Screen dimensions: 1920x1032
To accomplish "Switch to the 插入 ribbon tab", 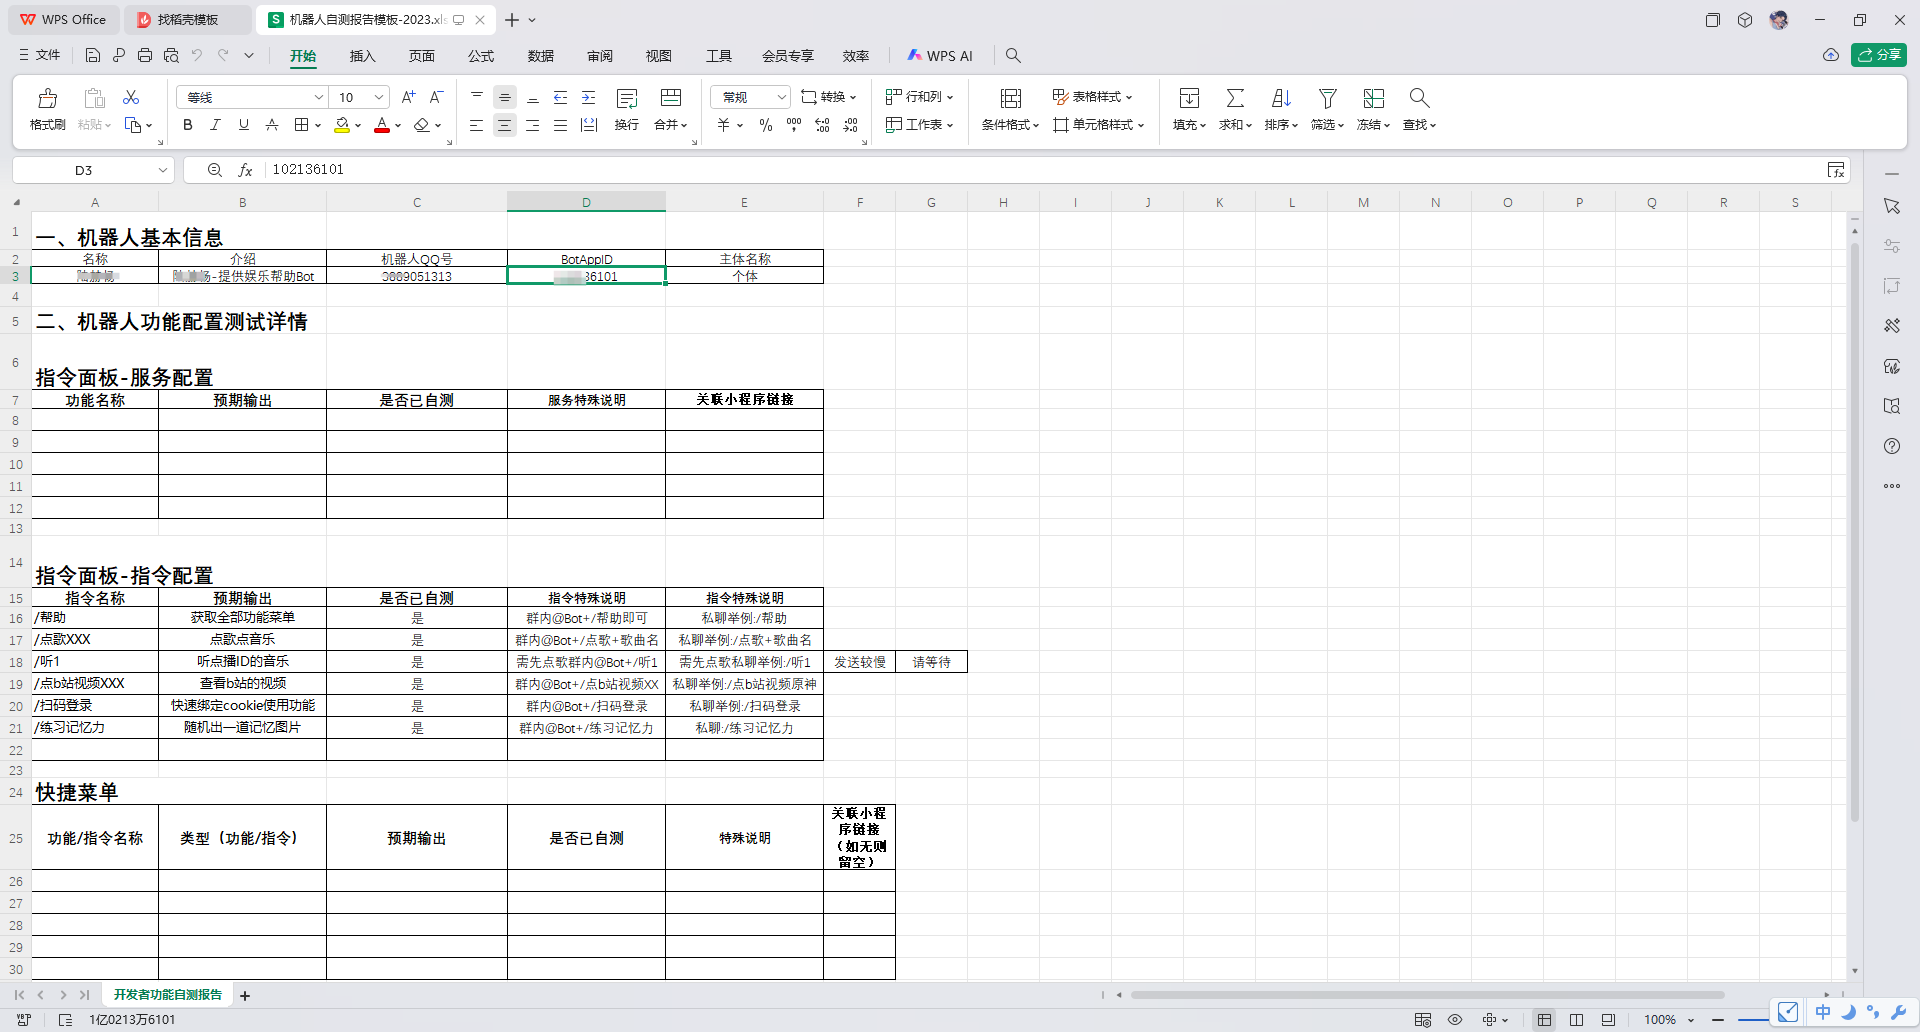I will pyautogui.click(x=362, y=56).
